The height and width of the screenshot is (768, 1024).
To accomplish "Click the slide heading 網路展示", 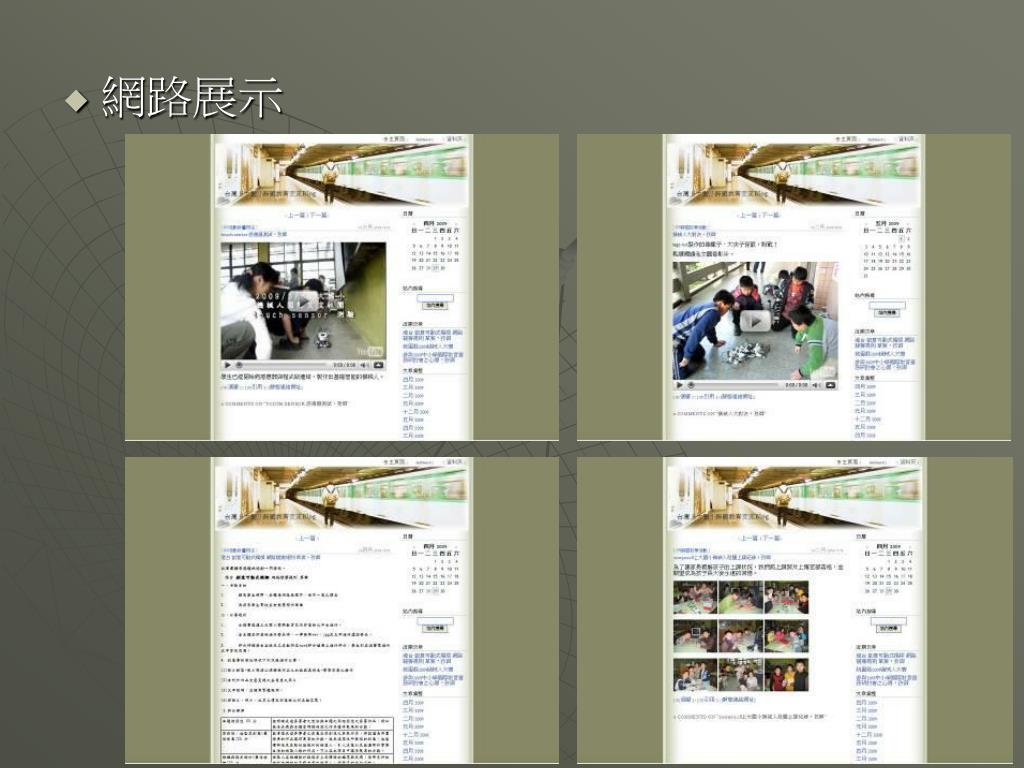I will [193, 98].
